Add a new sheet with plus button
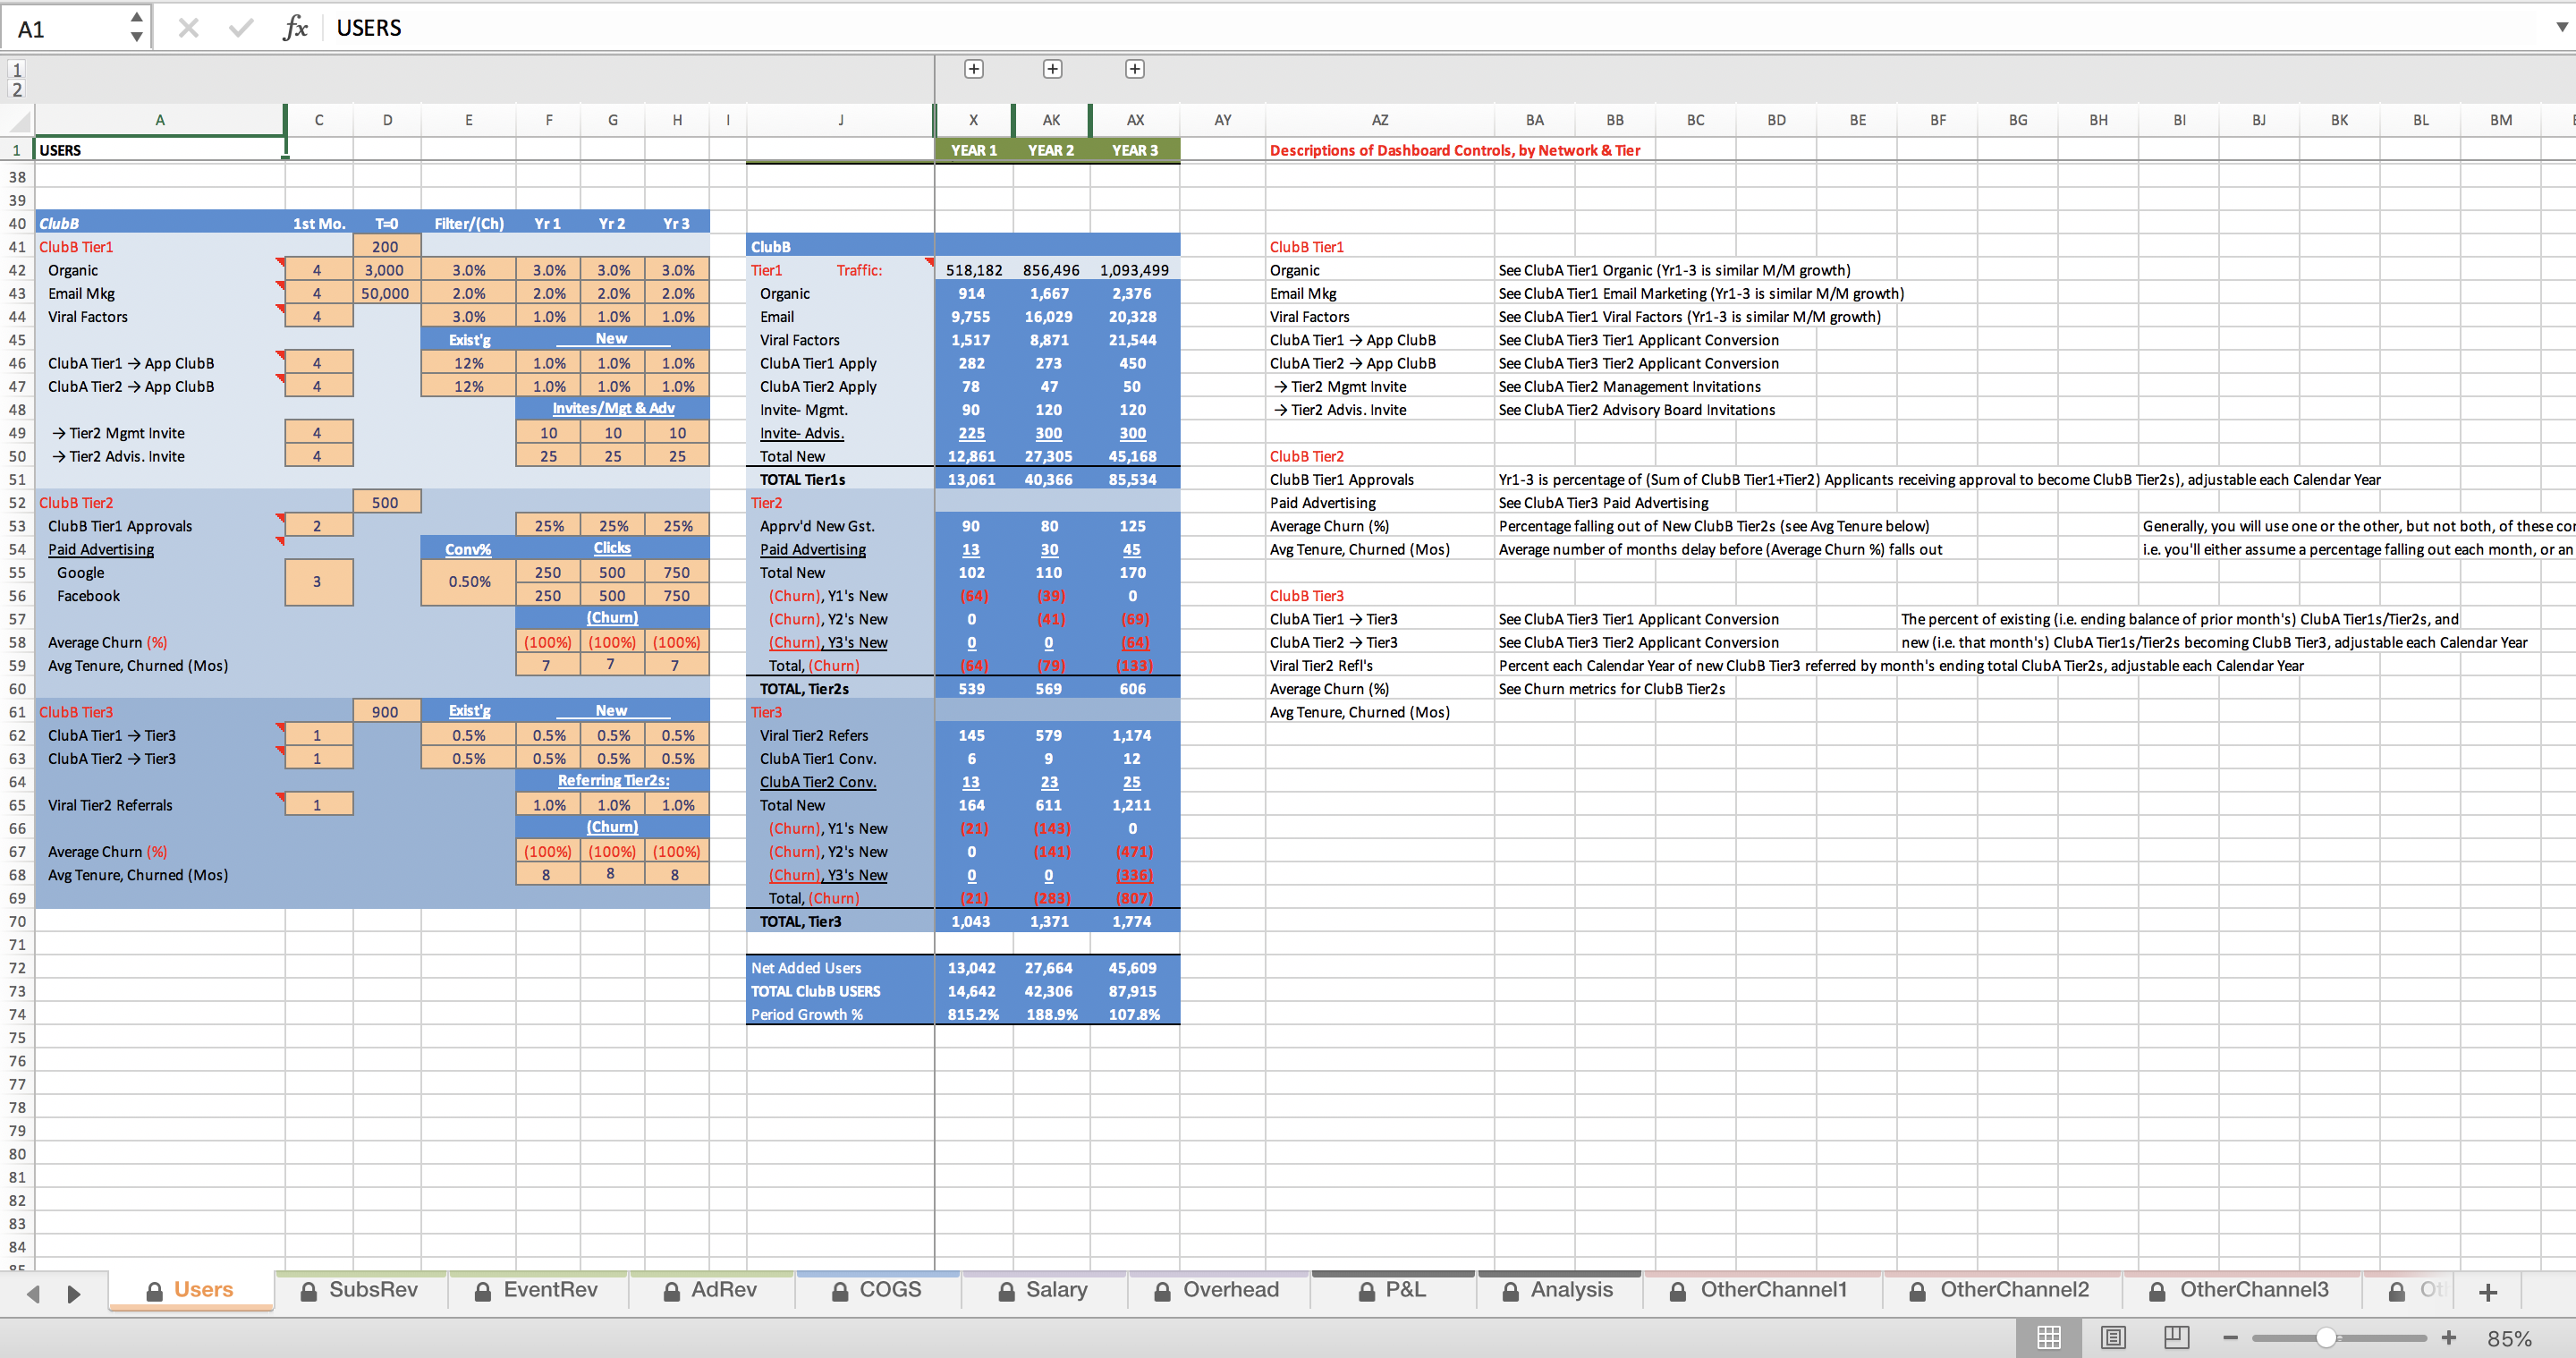This screenshot has width=2576, height=1358. click(x=2489, y=1292)
